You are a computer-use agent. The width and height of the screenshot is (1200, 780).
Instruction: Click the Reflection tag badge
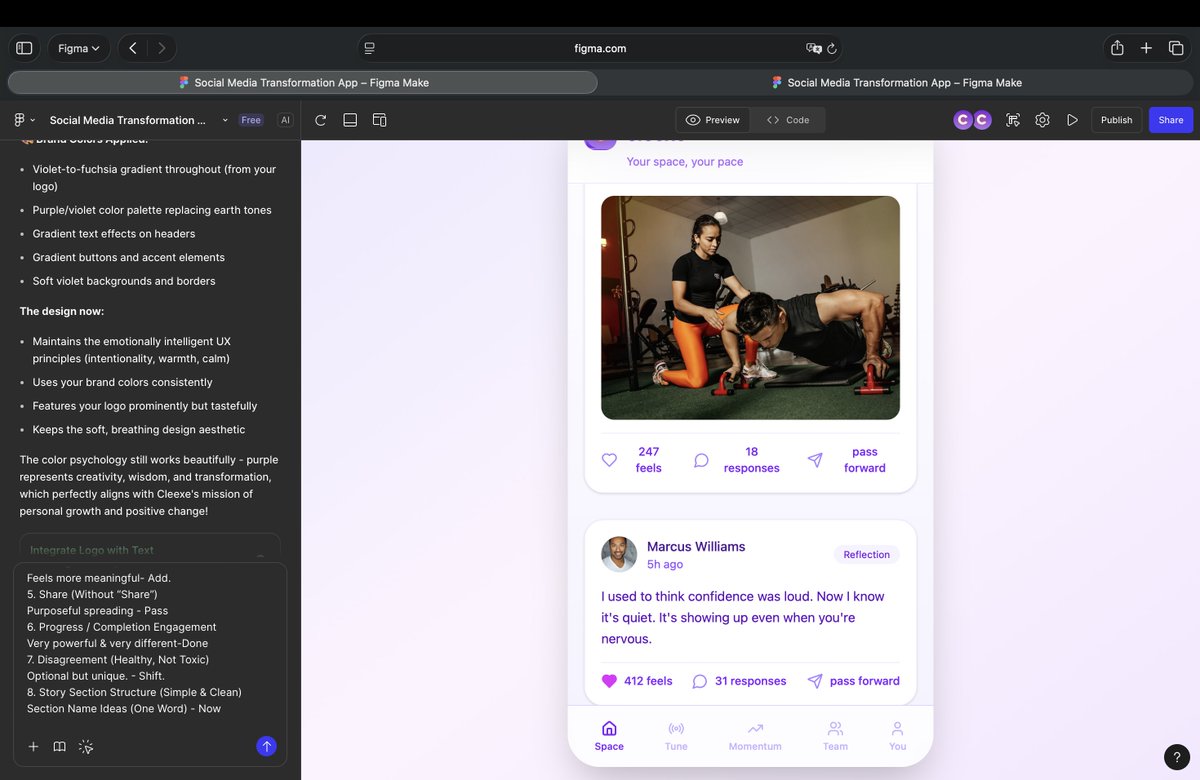(866, 554)
